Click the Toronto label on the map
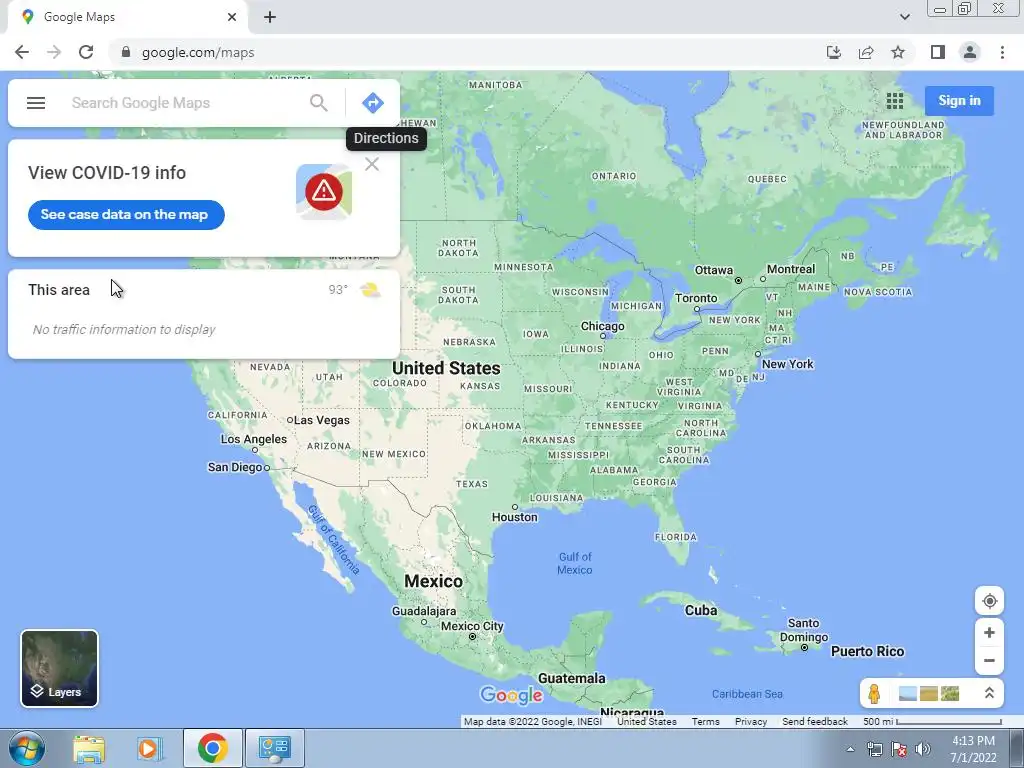The height and width of the screenshot is (768, 1024). pyautogui.click(x=696, y=298)
